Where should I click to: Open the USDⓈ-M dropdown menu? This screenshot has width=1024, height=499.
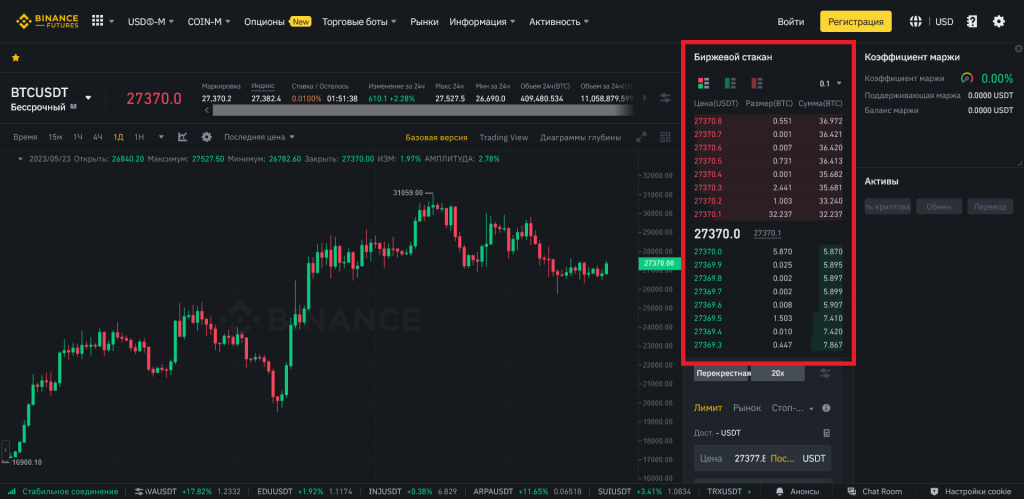151,22
